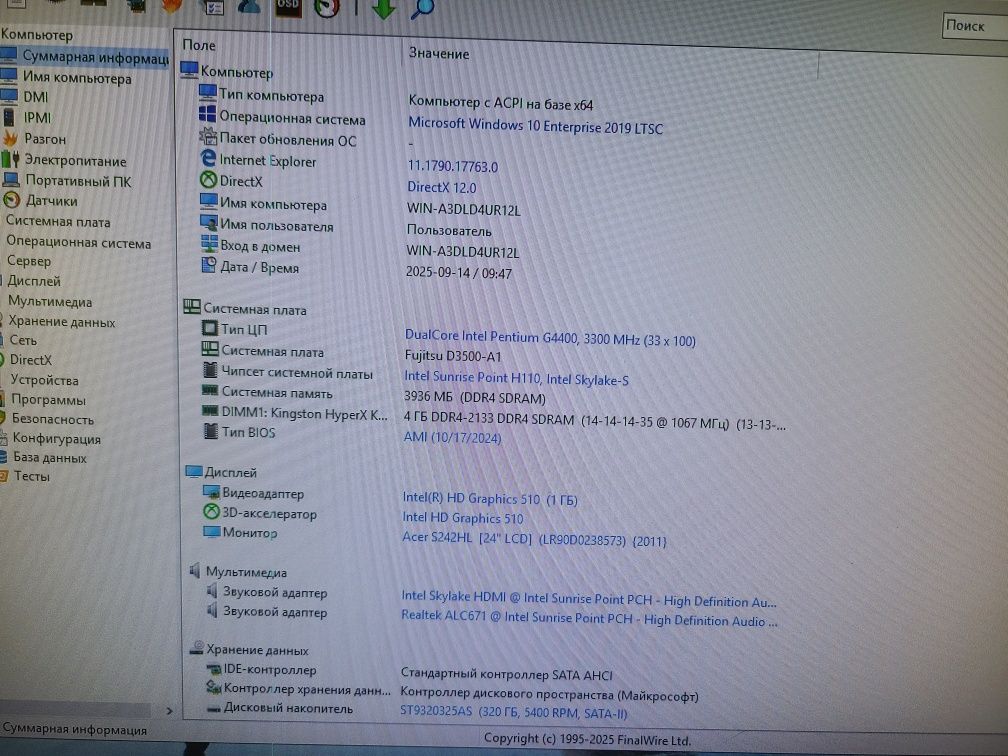Click the Видеоадаптер row icon
This screenshot has height=756, width=1008.
[212, 492]
